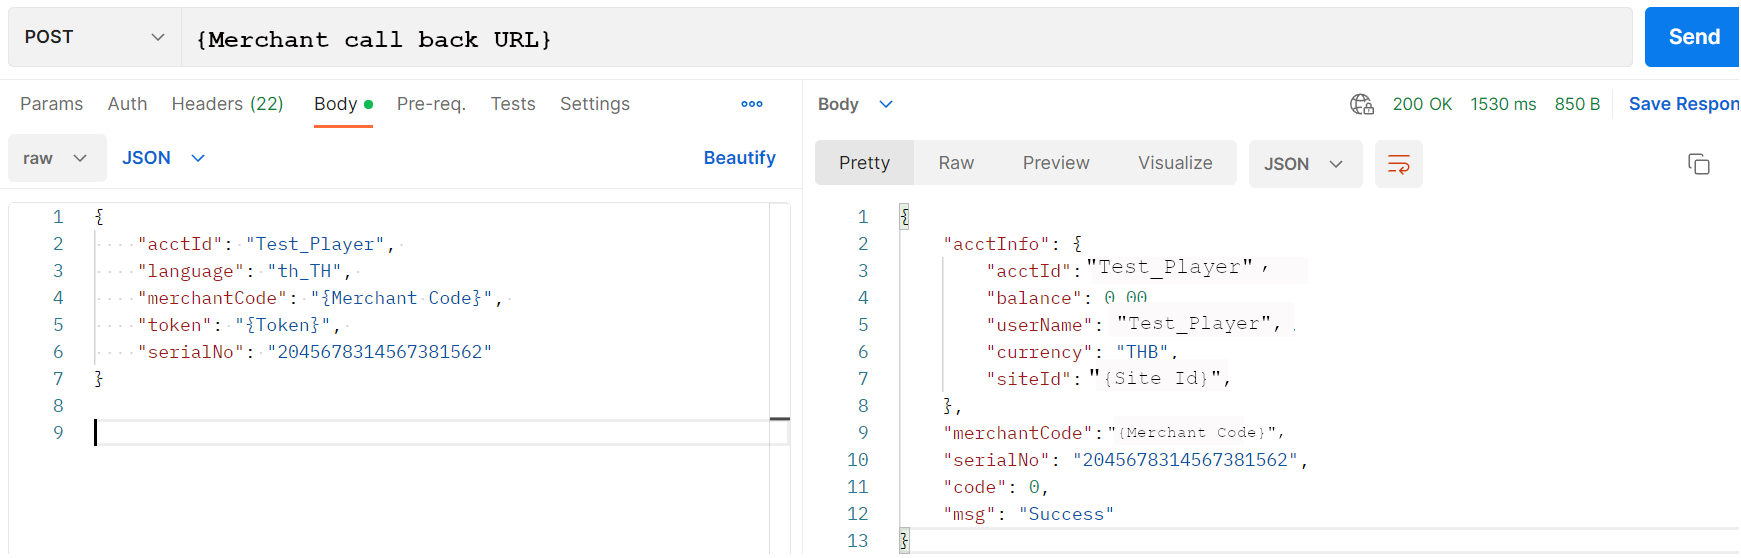Open the POST method dropdown
This screenshot has height=558, width=1741.
click(94, 38)
